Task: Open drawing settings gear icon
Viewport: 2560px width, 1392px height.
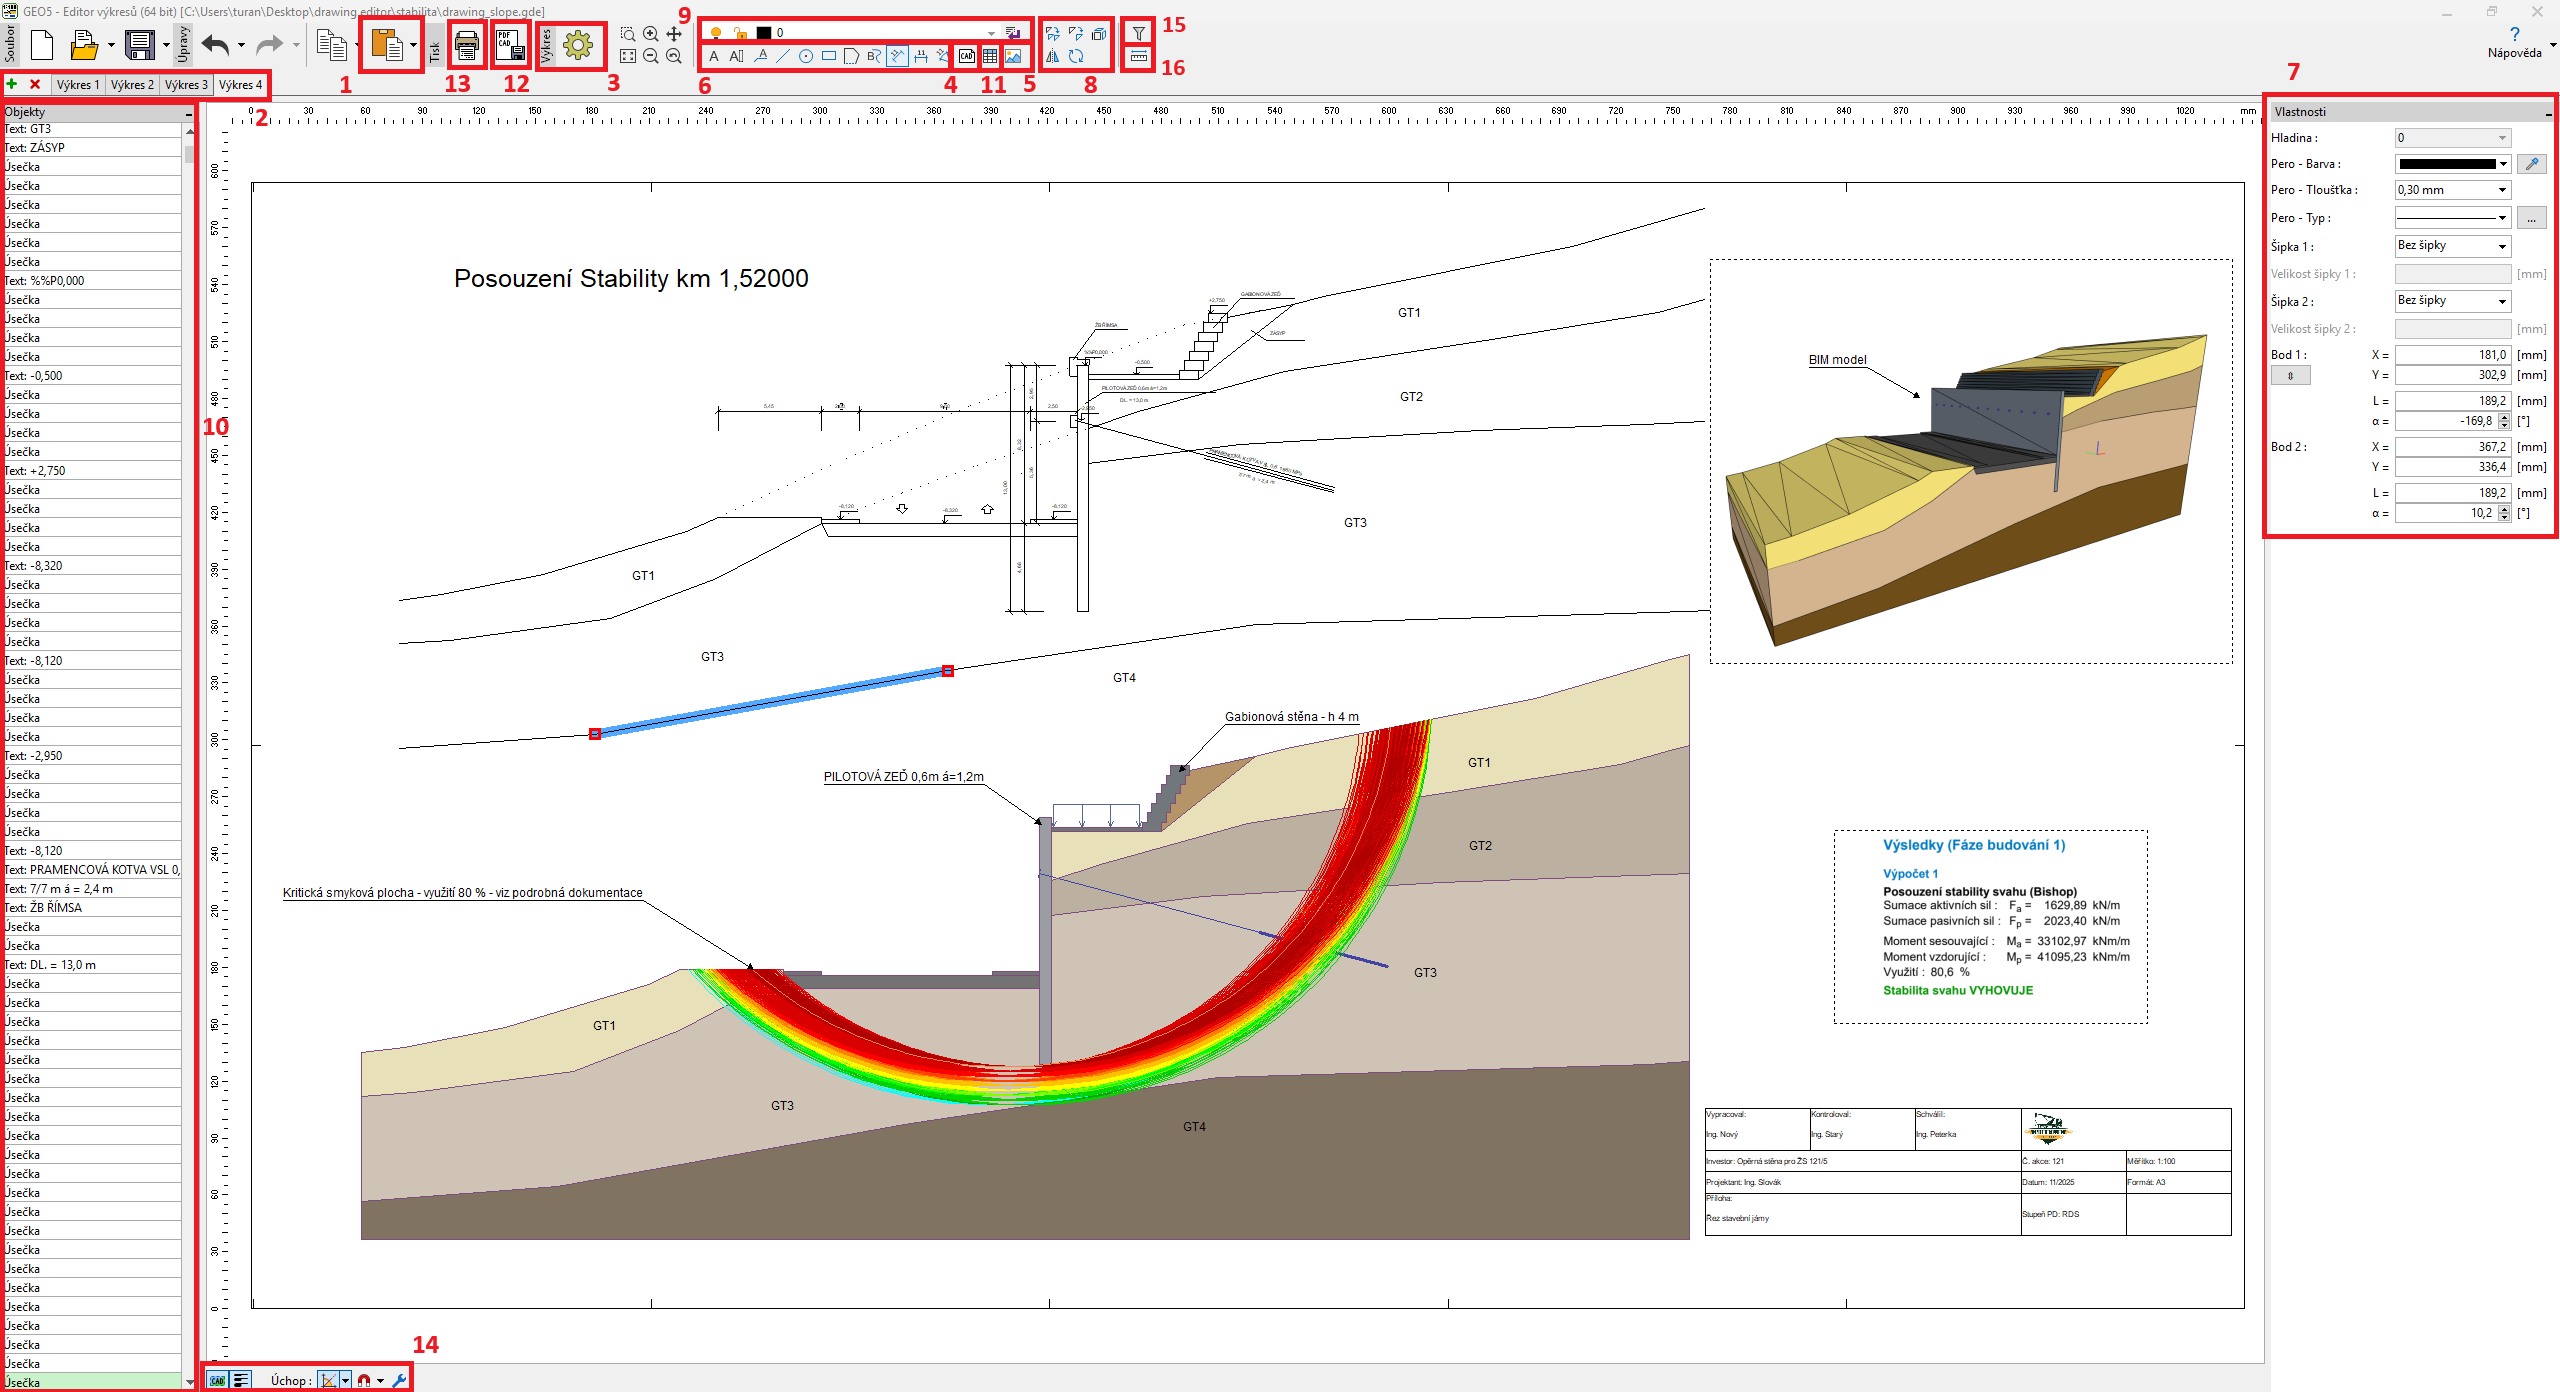Action: (578, 45)
